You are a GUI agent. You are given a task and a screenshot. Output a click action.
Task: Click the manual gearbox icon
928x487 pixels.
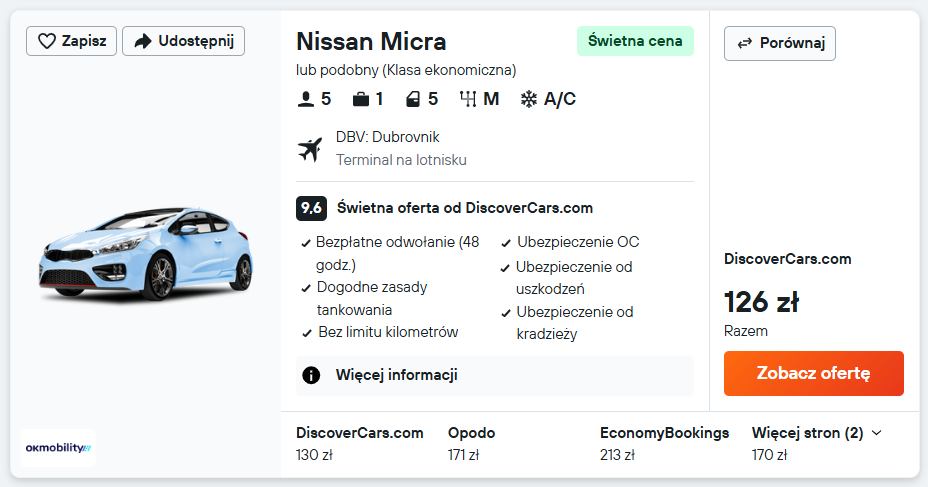[467, 99]
